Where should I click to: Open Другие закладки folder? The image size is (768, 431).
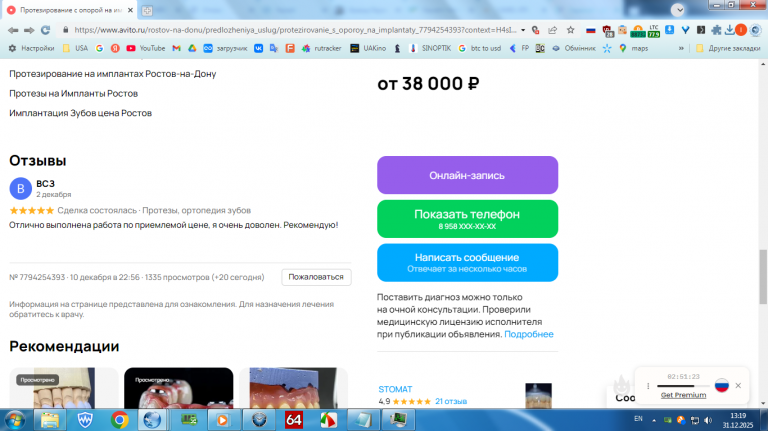[x=728, y=48]
